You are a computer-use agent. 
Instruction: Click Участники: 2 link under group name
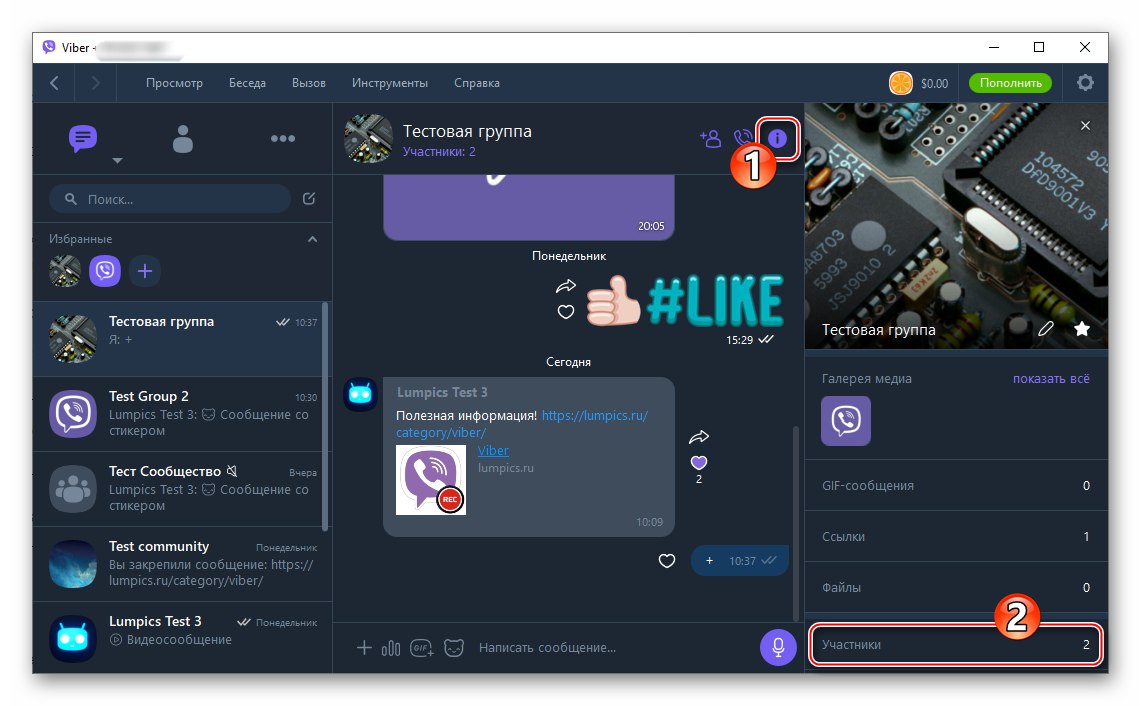(x=439, y=151)
